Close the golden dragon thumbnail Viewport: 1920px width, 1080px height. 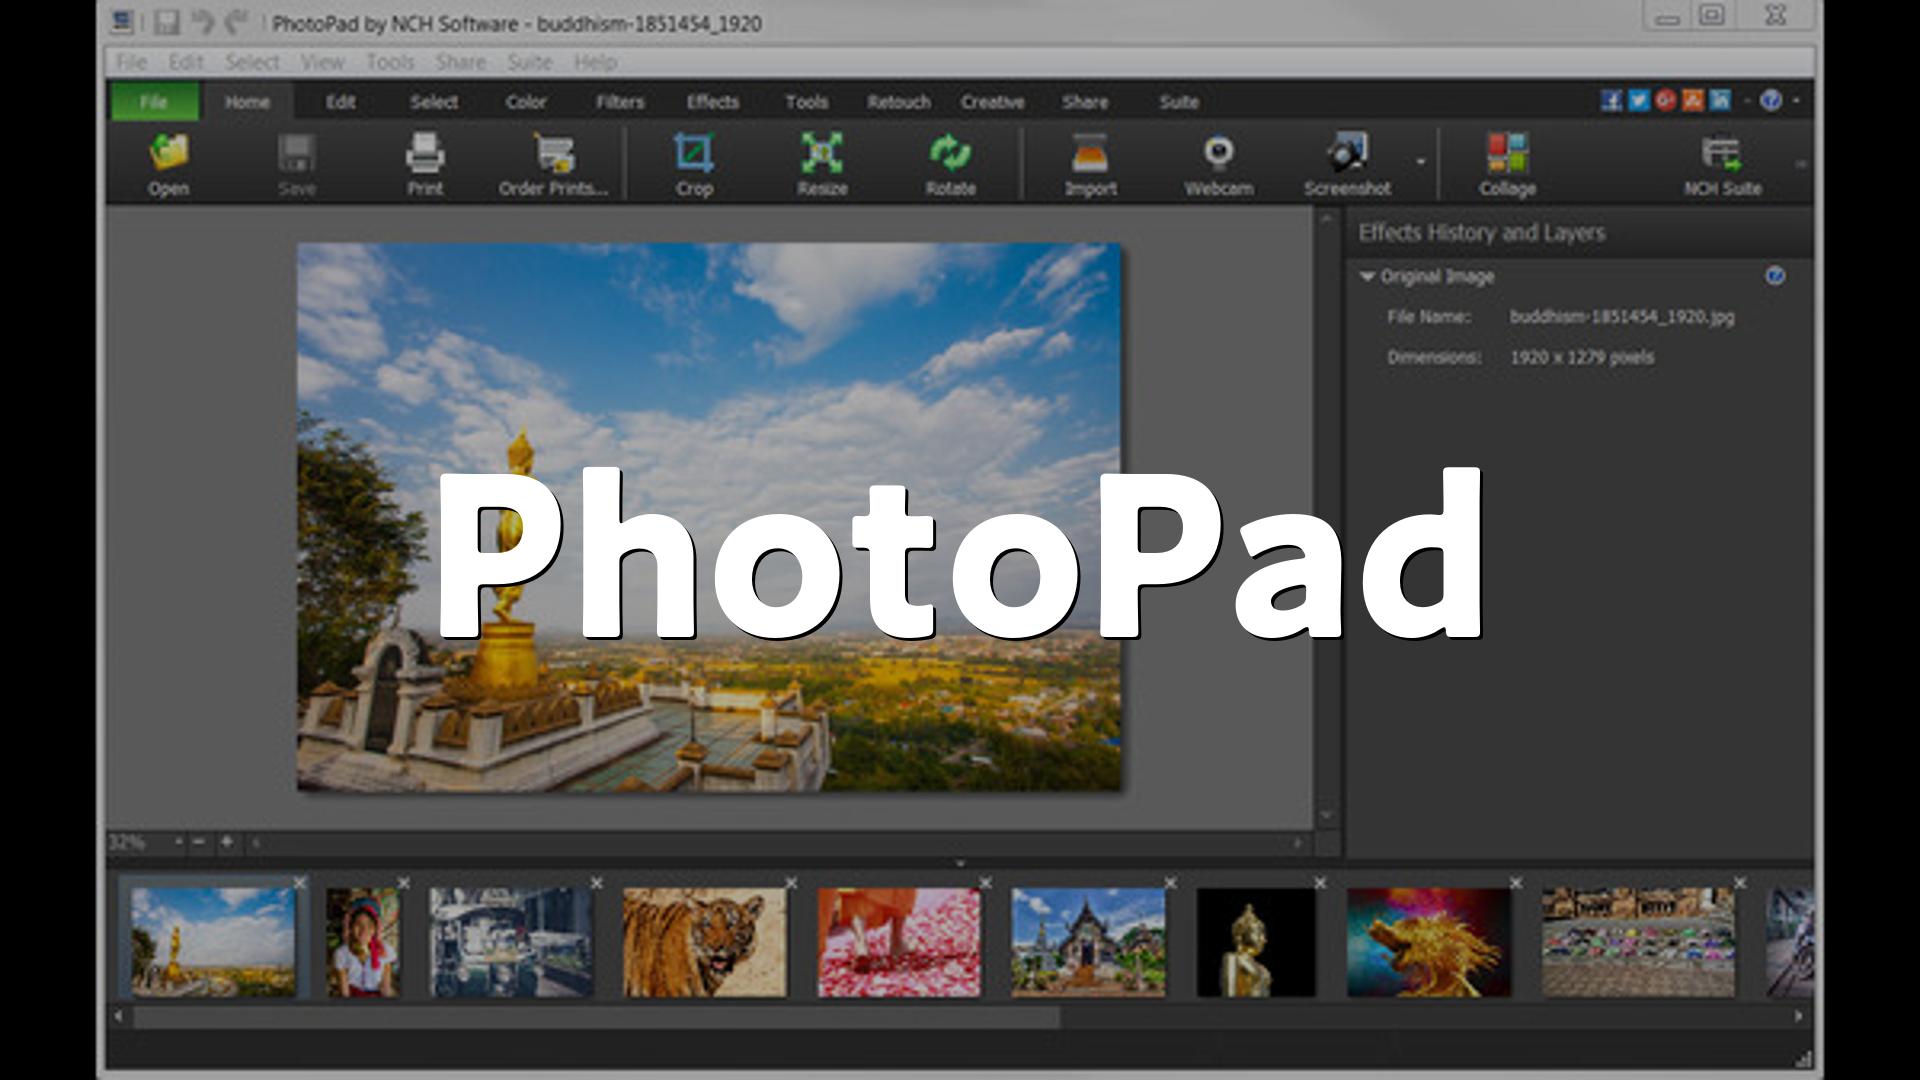click(x=1516, y=883)
